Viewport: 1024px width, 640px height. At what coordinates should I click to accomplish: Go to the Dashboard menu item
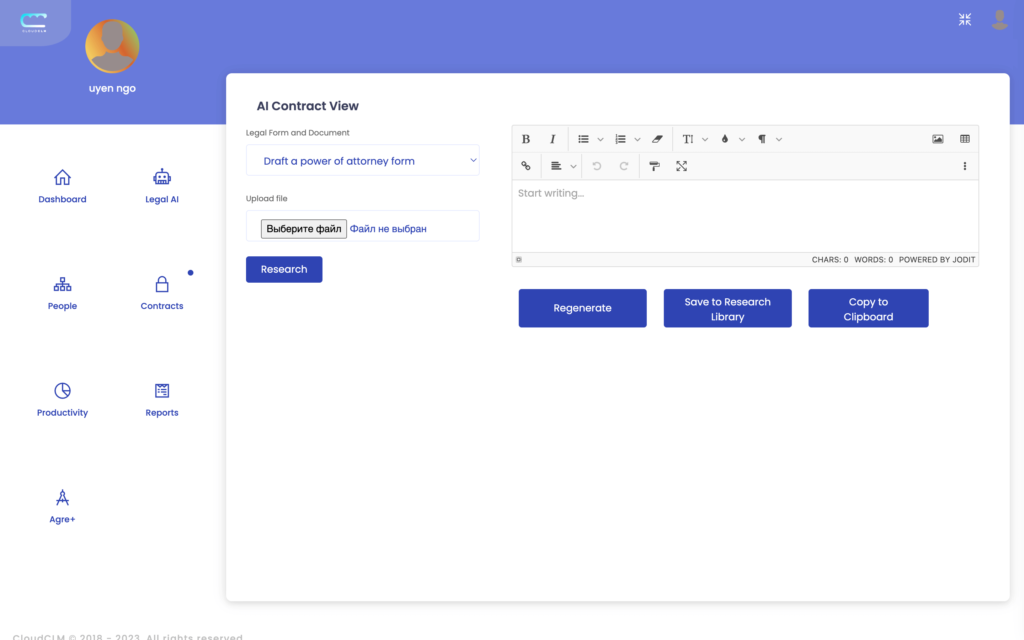pos(62,186)
